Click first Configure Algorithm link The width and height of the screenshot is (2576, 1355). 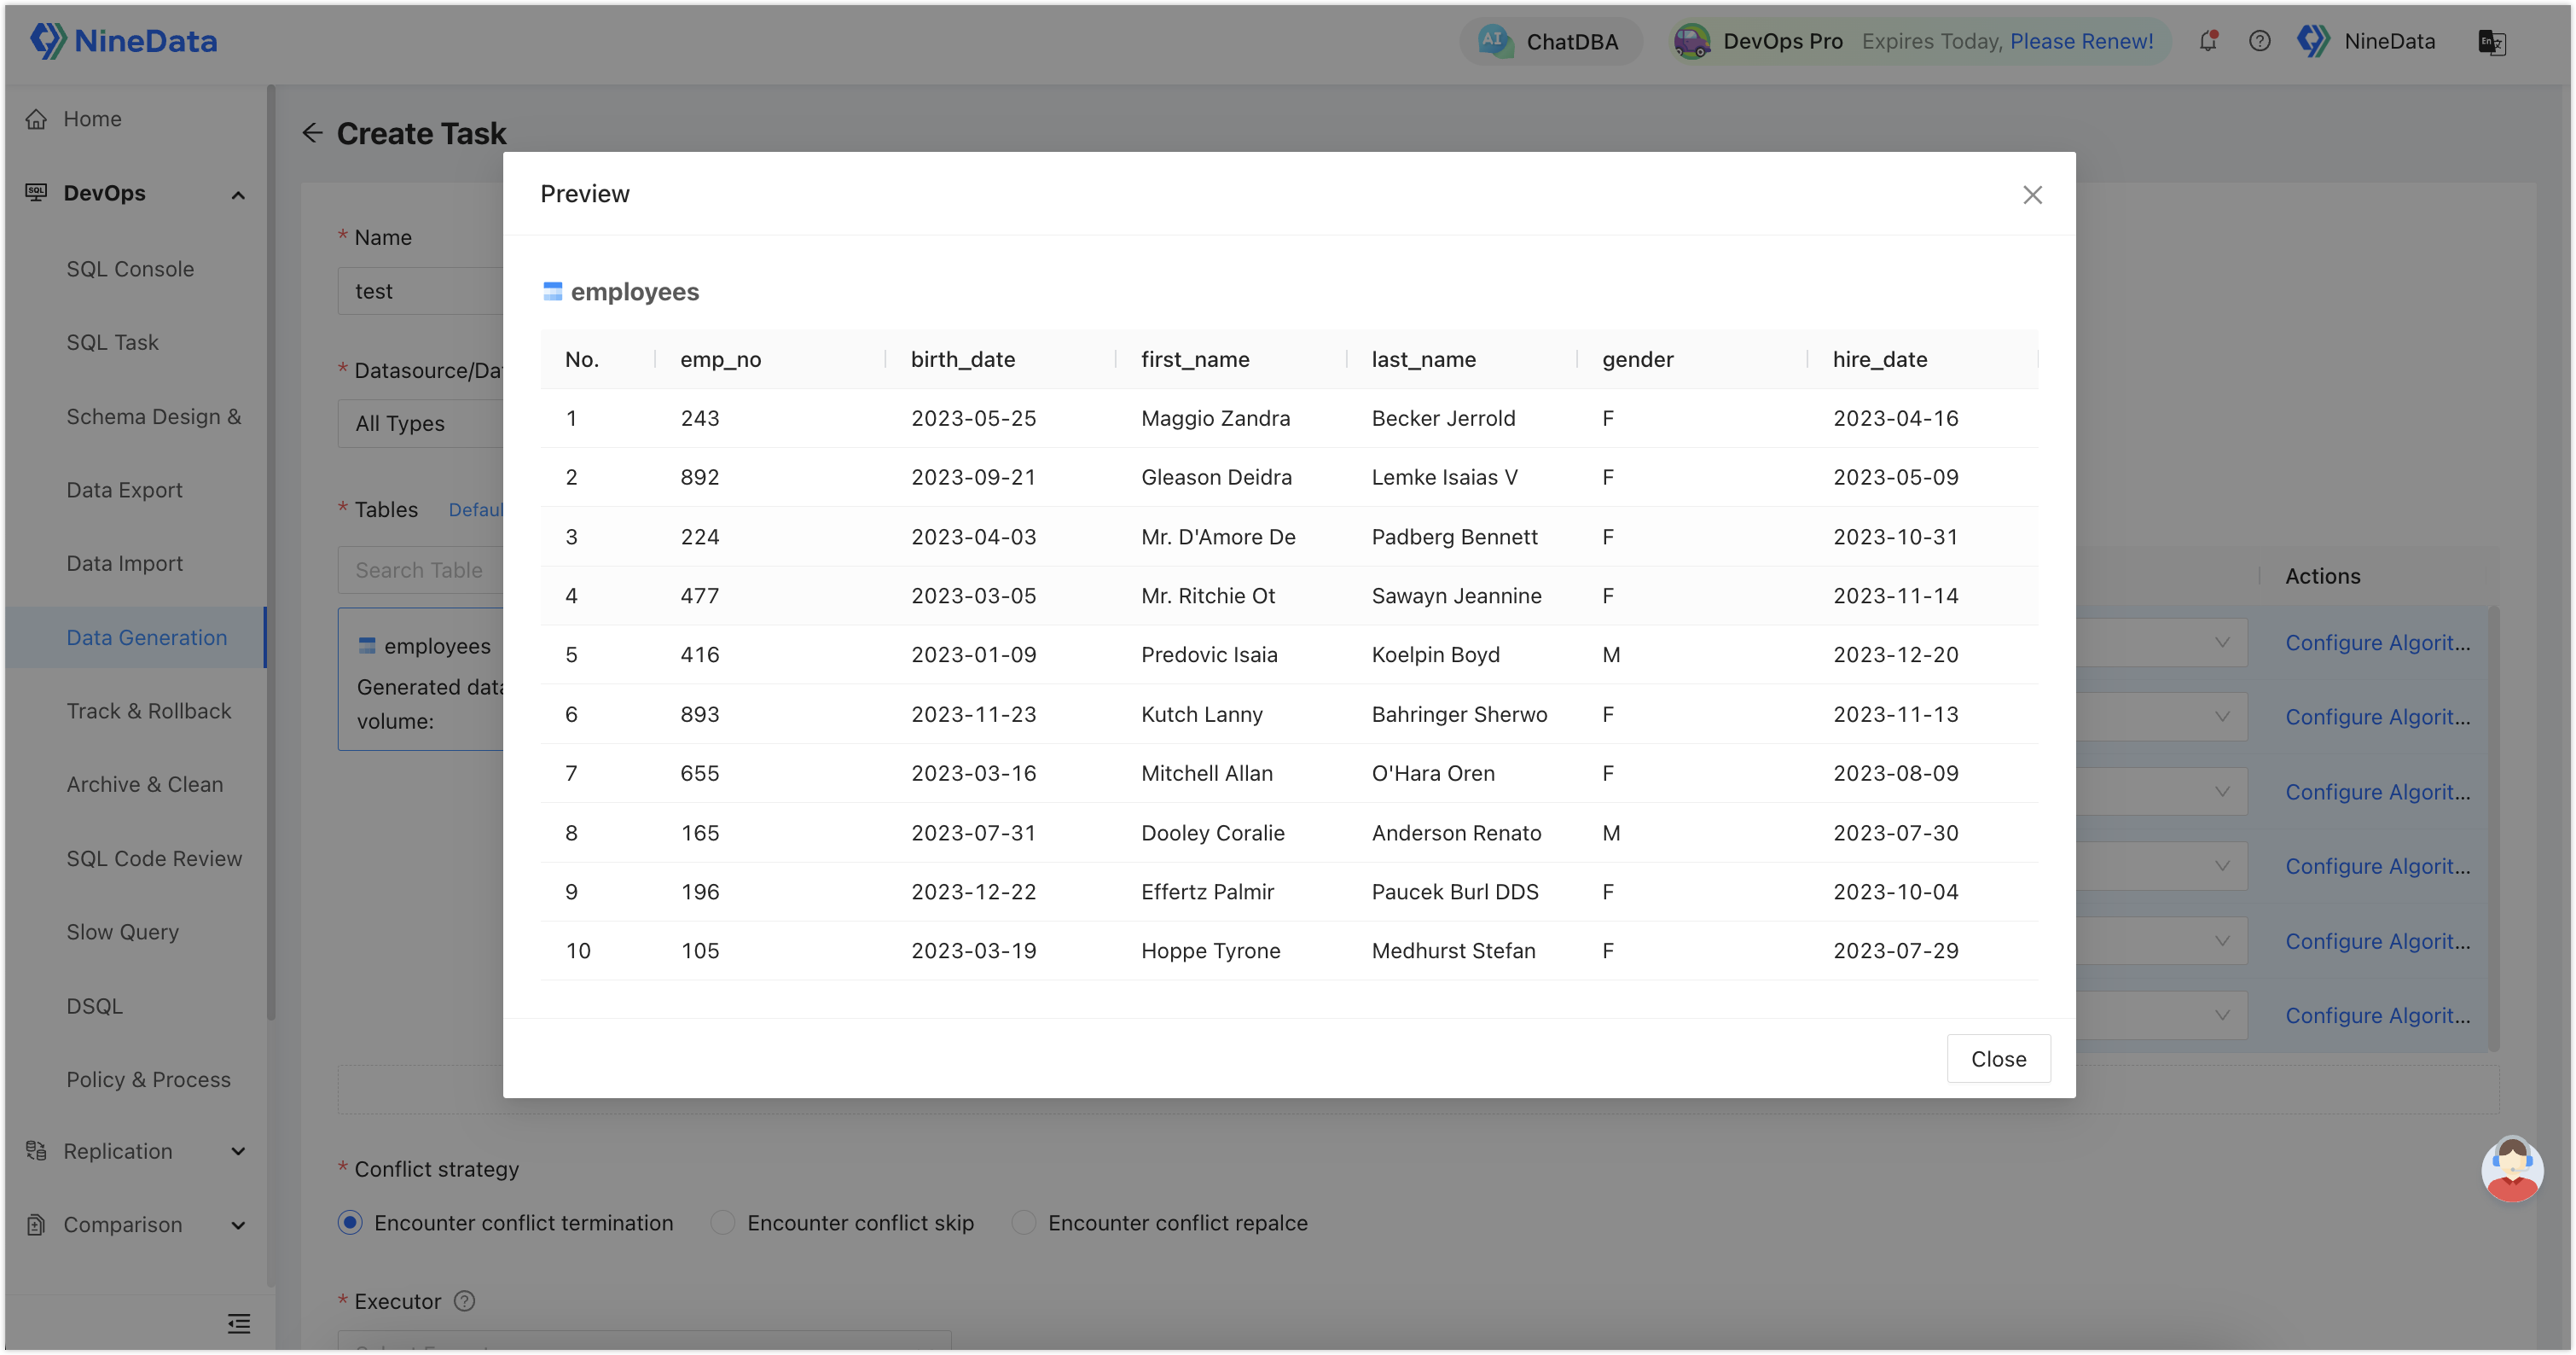(x=2377, y=643)
